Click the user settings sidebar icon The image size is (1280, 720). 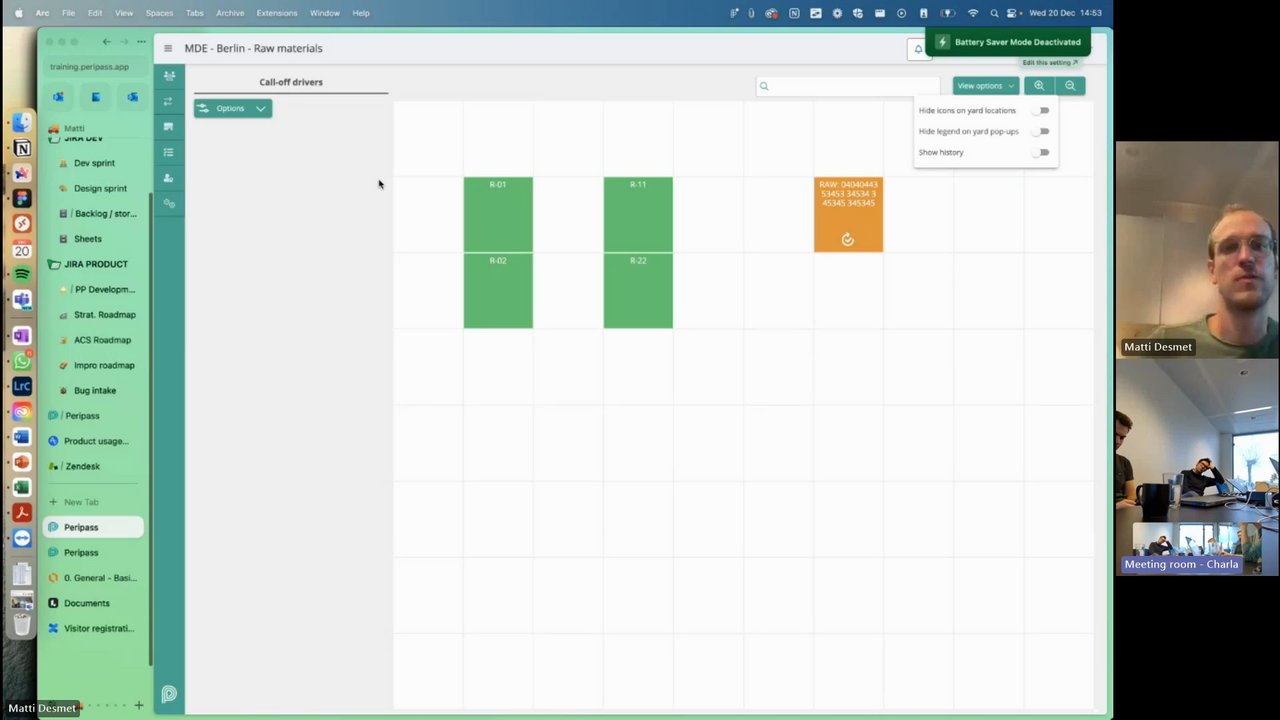[x=168, y=178]
